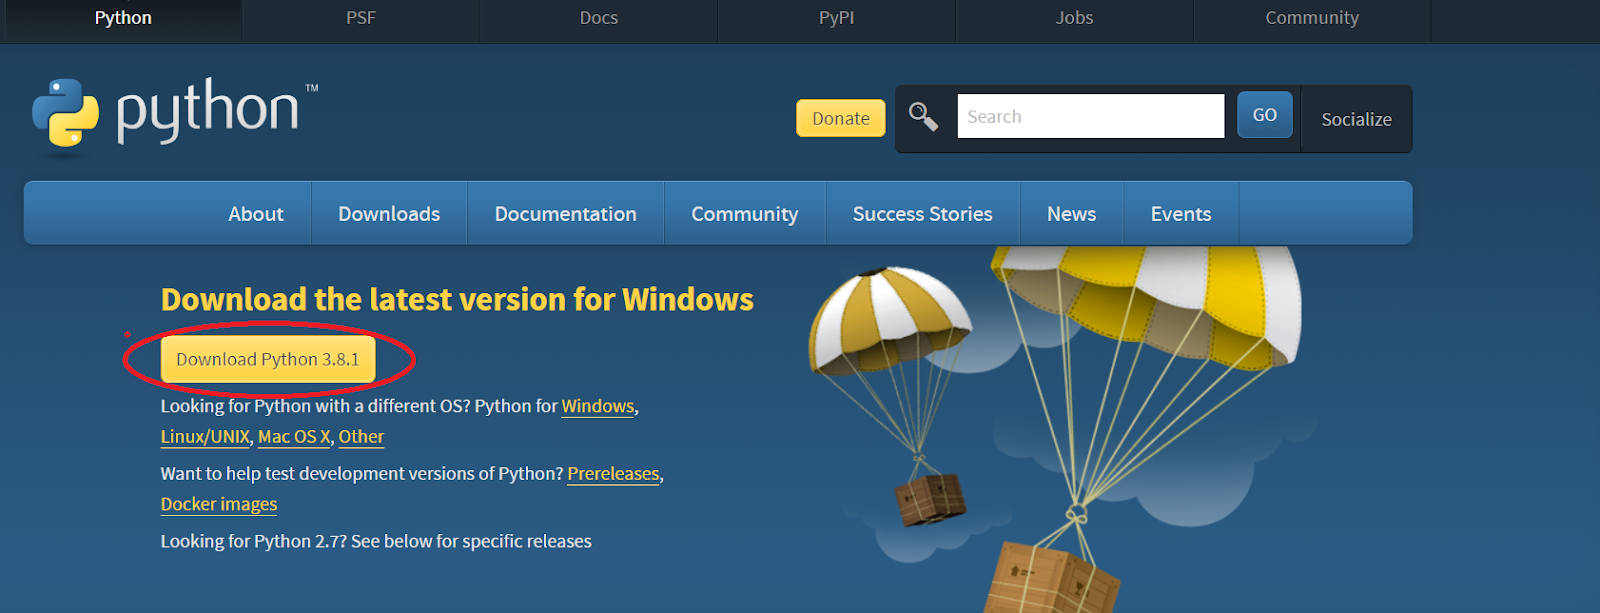Image resolution: width=1600 pixels, height=613 pixels.
Task: Open Success Stories navigation item
Action: (923, 214)
